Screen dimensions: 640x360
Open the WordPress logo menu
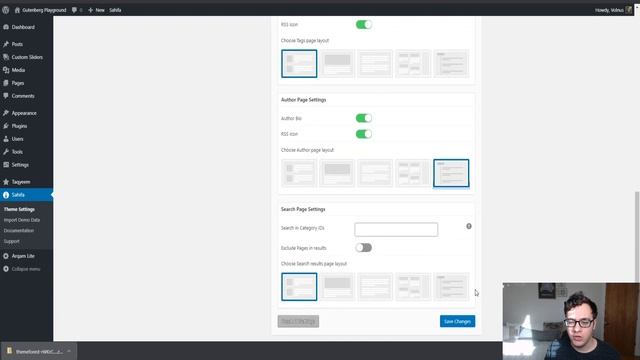tap(6, 10)
